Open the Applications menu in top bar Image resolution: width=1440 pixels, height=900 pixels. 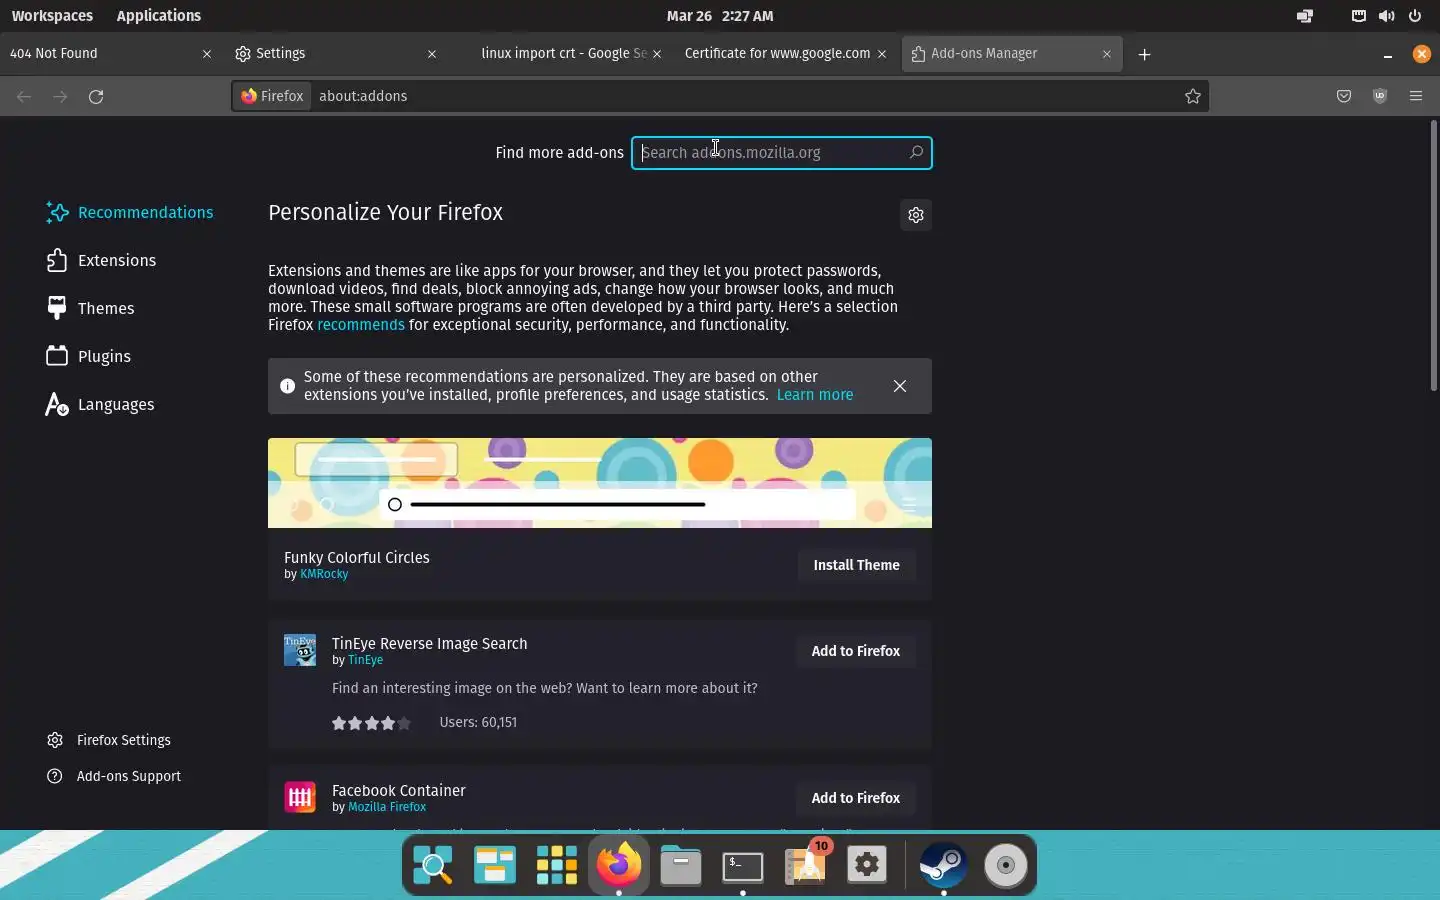pyautogui.click(x=158, y=16)
